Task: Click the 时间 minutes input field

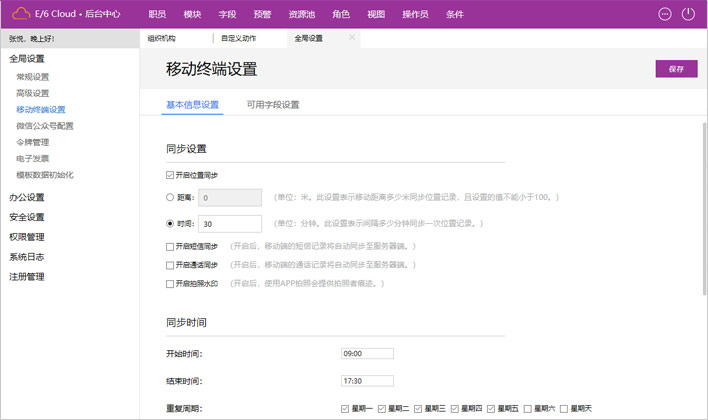Action: [231, 224]
